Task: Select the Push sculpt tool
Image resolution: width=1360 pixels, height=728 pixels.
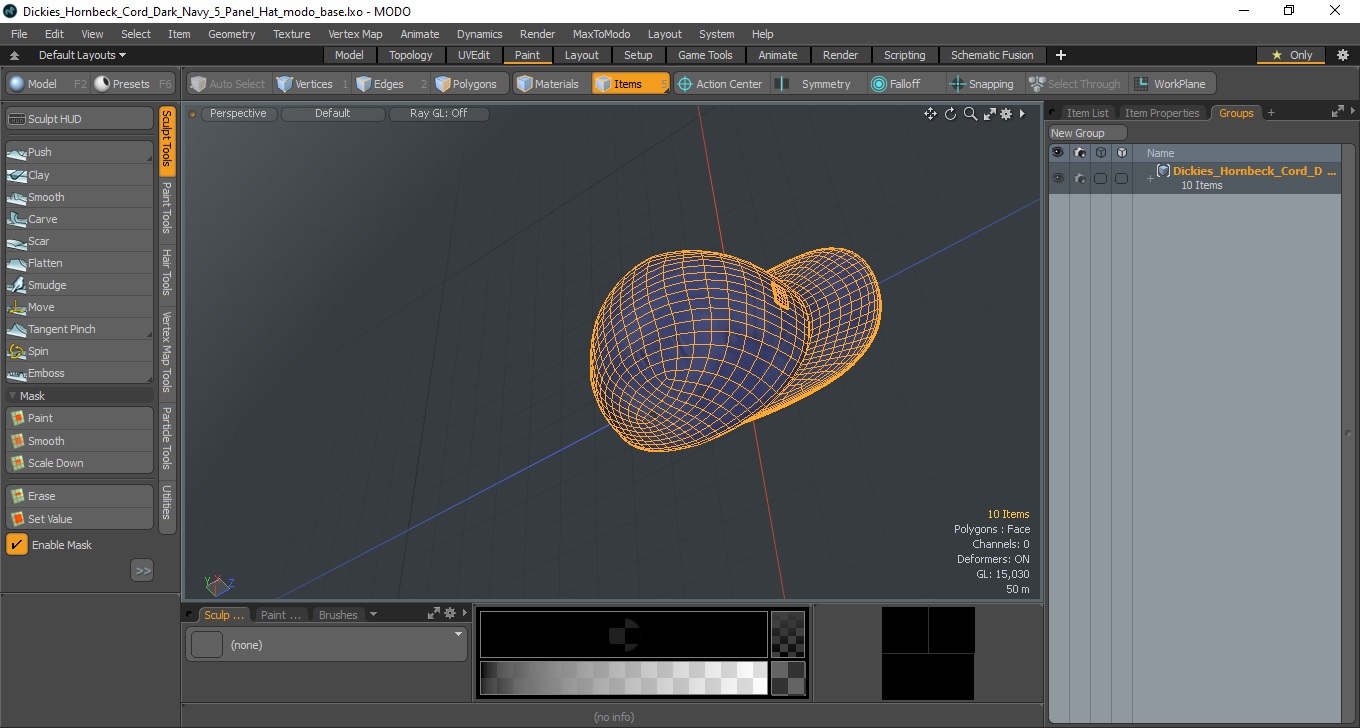Action: pos(79,152)
